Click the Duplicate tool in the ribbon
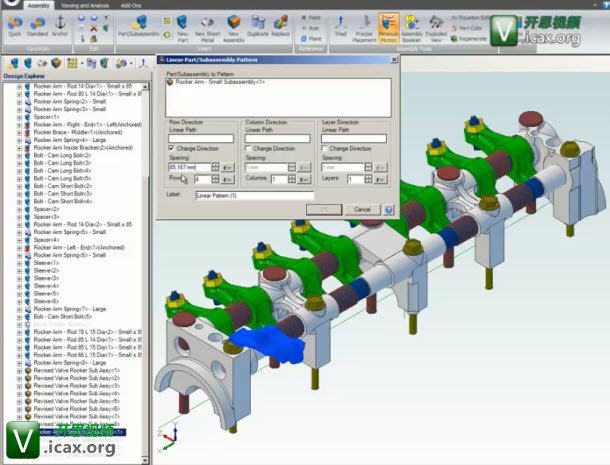The image size is (610, 465). pos(258,24)
